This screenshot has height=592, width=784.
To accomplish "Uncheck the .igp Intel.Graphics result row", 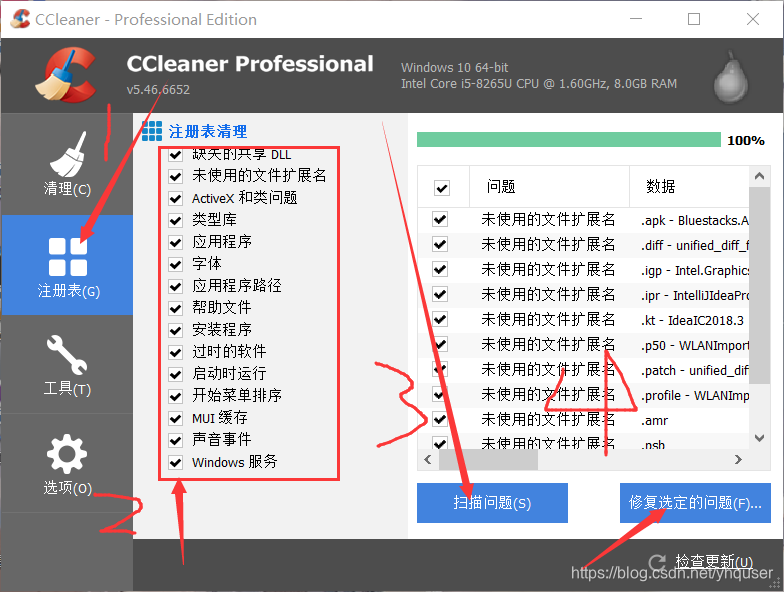I will coord(440,269).
